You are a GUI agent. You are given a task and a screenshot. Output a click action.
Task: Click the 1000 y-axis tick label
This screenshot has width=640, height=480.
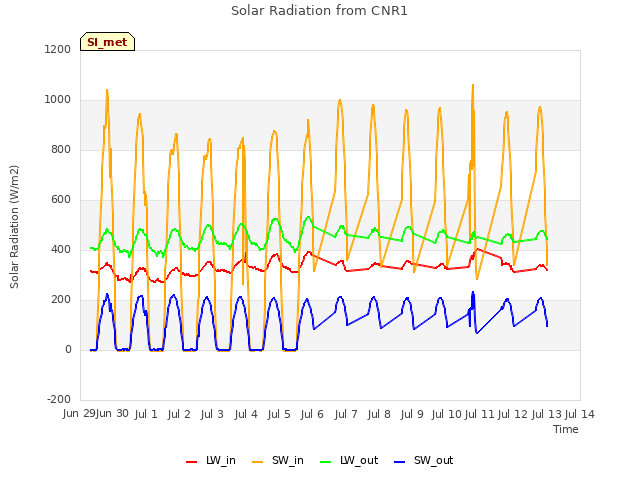coord(58,100)
